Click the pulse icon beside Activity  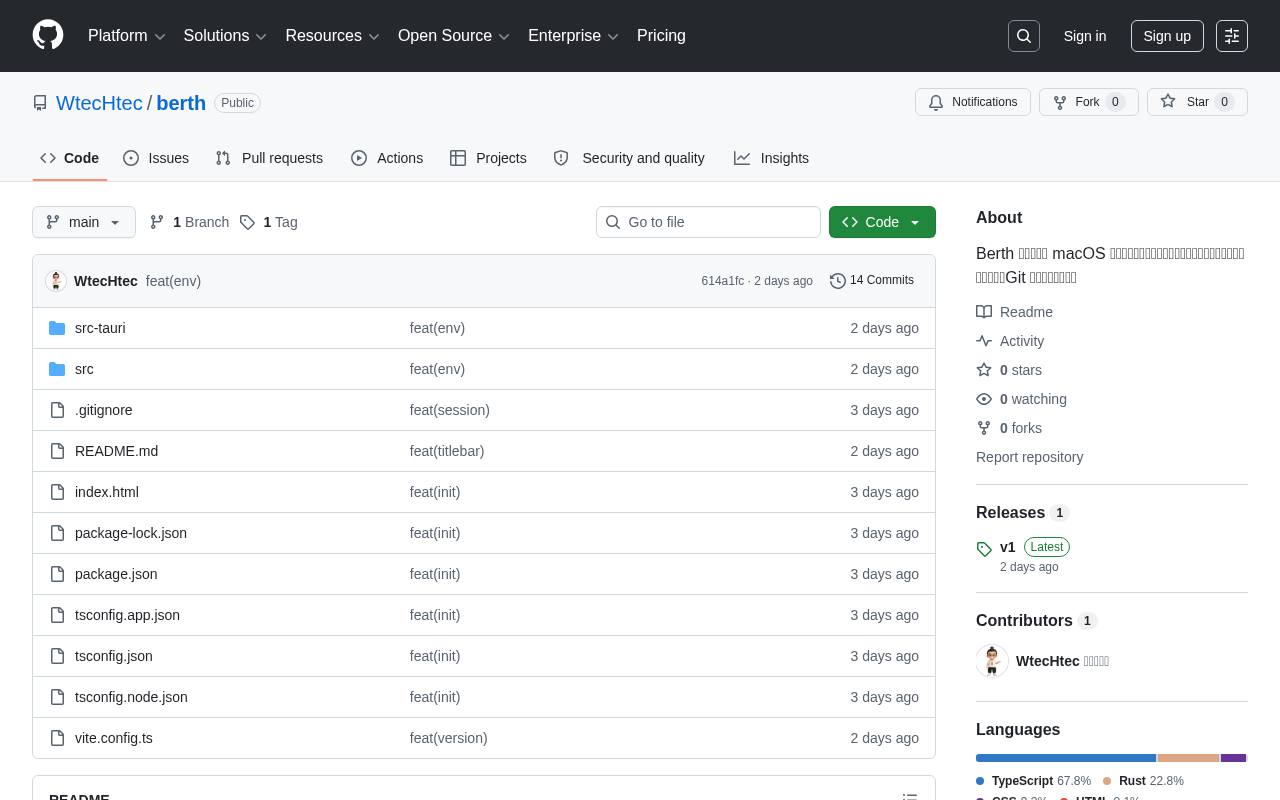pos(984,341)
